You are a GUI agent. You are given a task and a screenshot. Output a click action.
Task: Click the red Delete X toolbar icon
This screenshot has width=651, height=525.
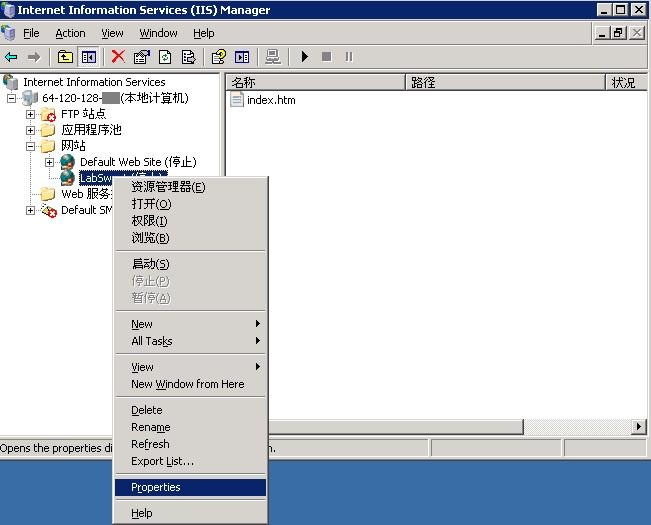pyautogui.click(x=118, y=56)
